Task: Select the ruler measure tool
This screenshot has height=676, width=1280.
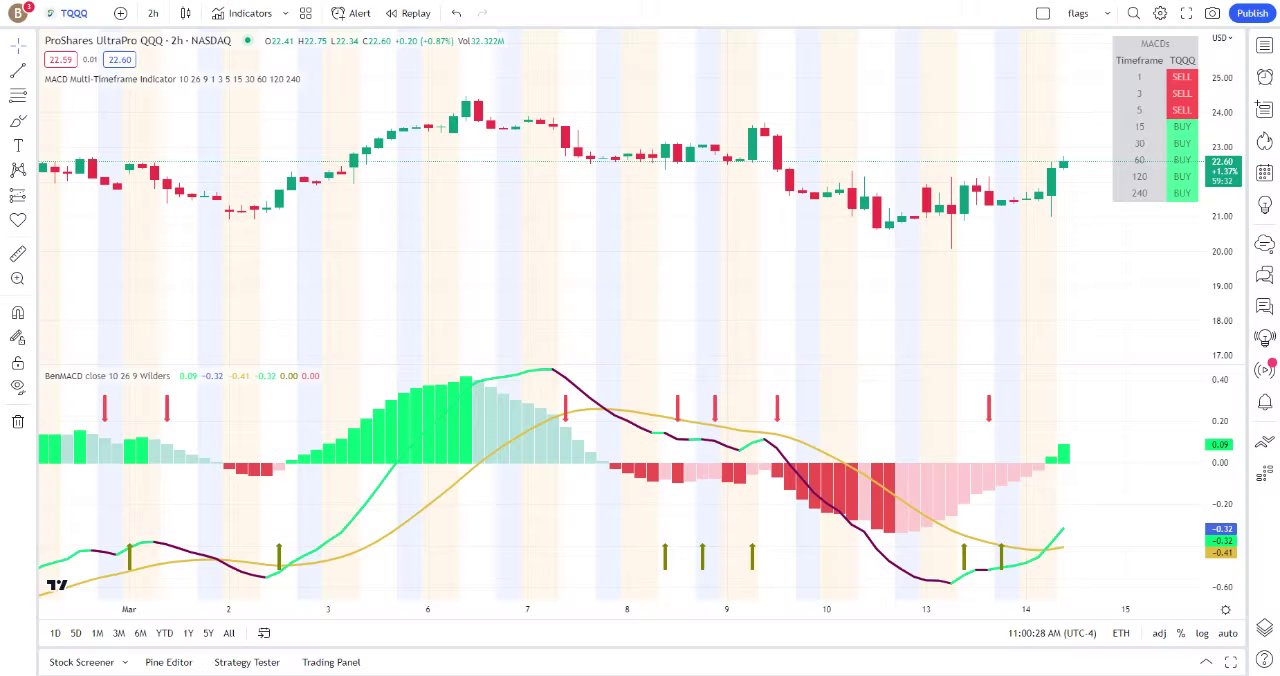Action: (x=17, y=254)
